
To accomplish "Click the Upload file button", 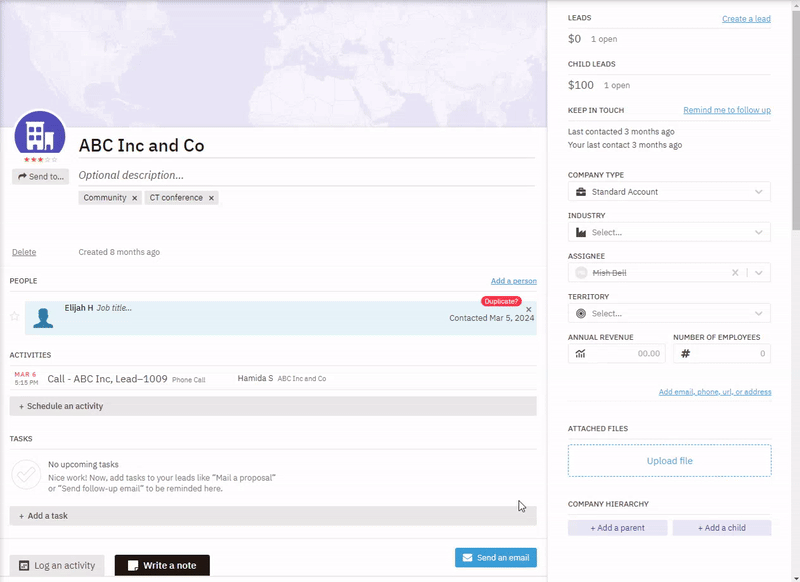I will coord(669,460).
